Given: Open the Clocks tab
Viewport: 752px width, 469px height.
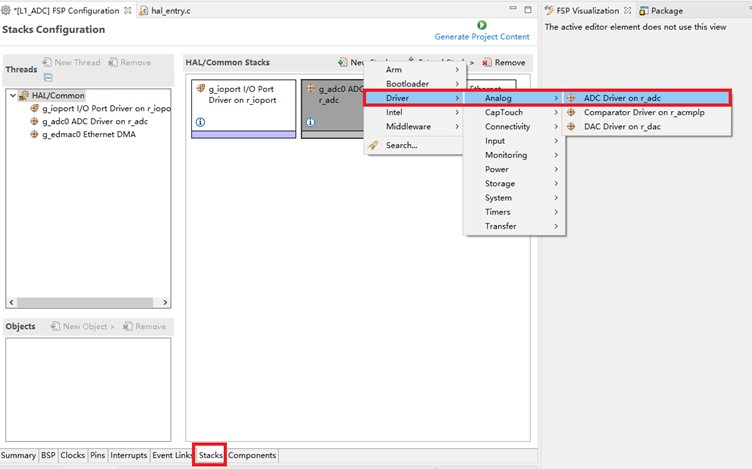Looking at the screenshot, I should (73, 456).
